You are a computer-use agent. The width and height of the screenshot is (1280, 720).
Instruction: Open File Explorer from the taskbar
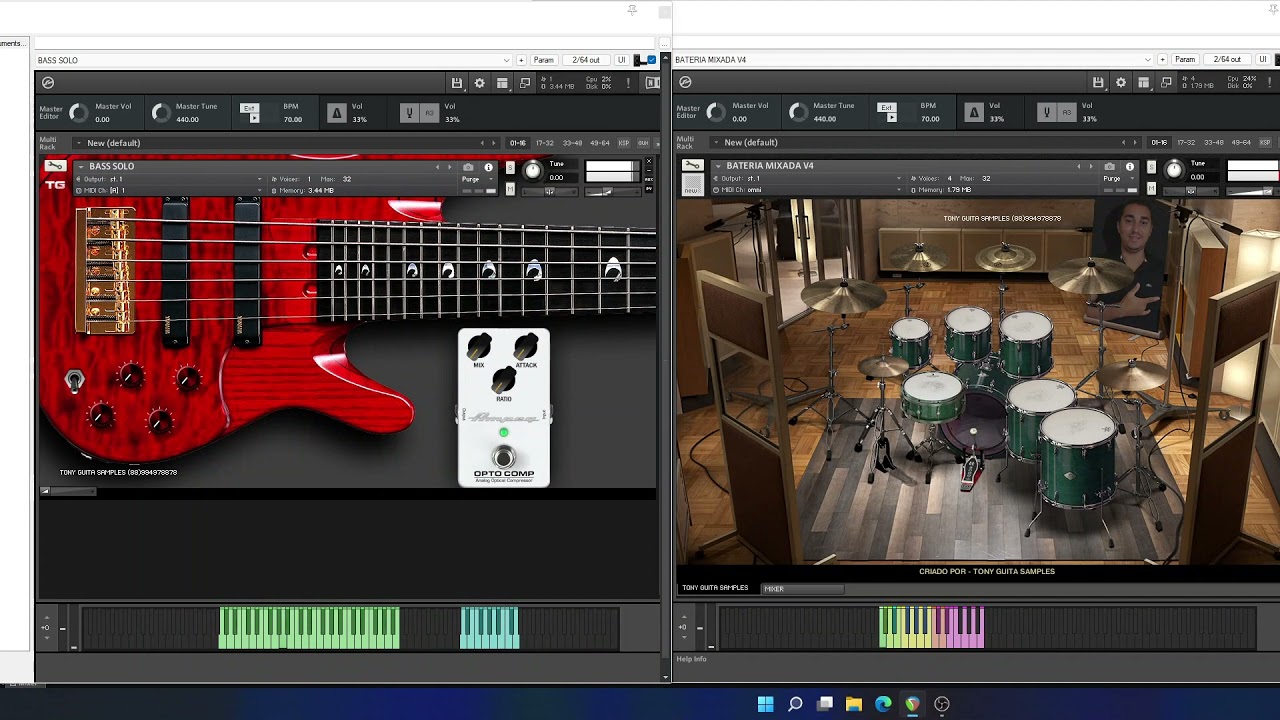click(854, 704)
